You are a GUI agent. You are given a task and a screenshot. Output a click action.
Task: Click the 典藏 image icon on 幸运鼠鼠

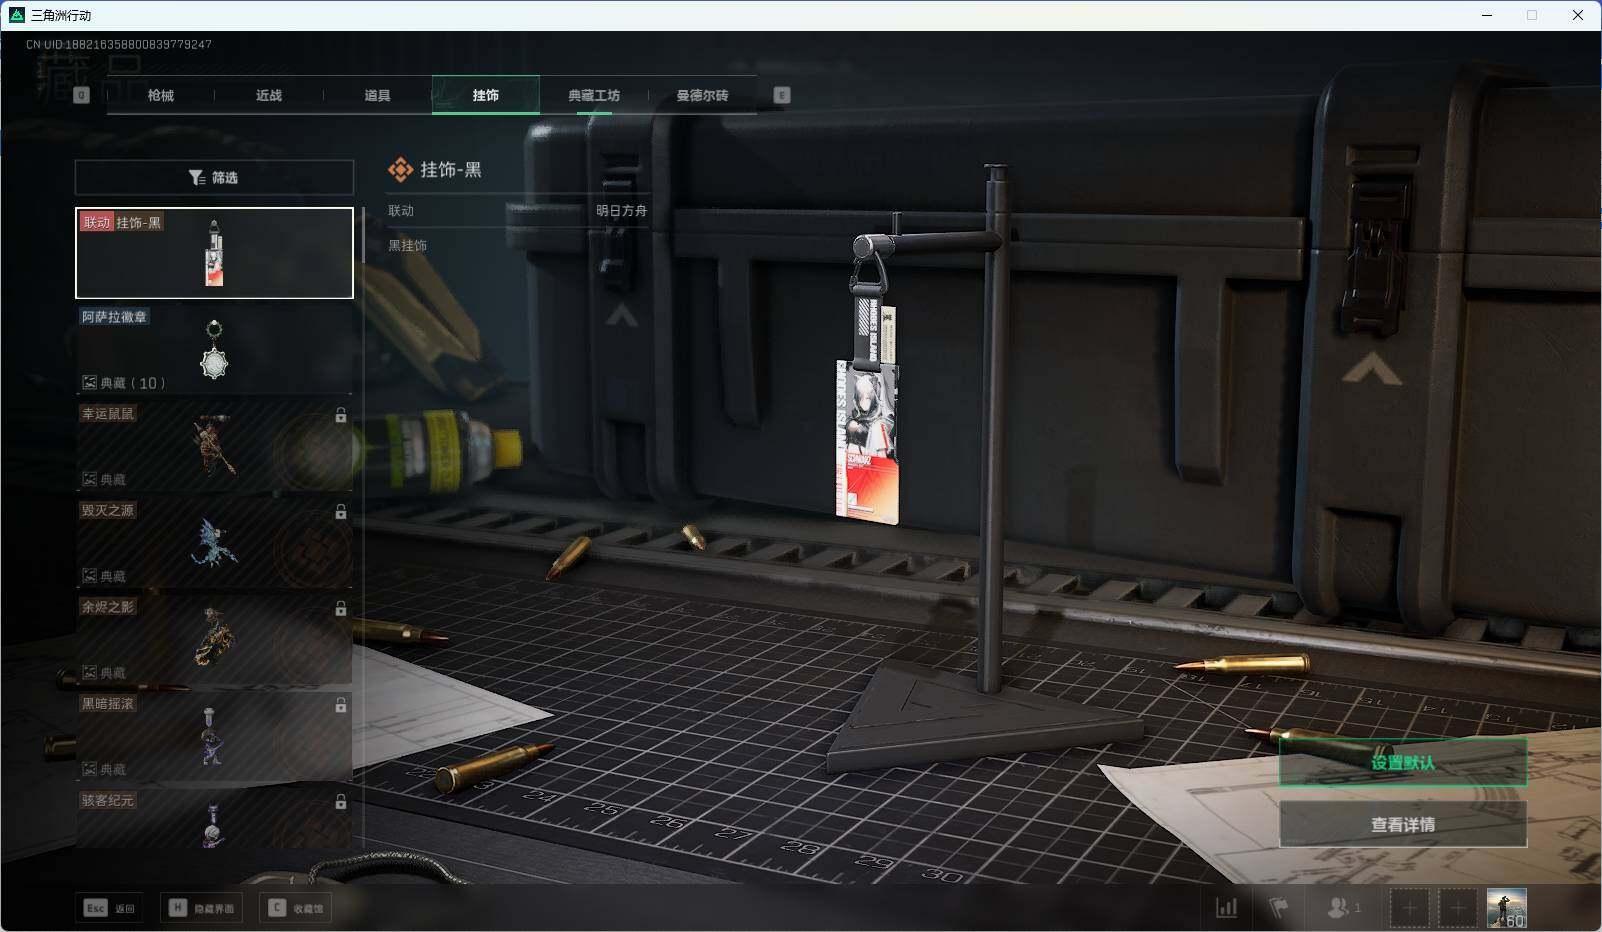pos(89,480)
